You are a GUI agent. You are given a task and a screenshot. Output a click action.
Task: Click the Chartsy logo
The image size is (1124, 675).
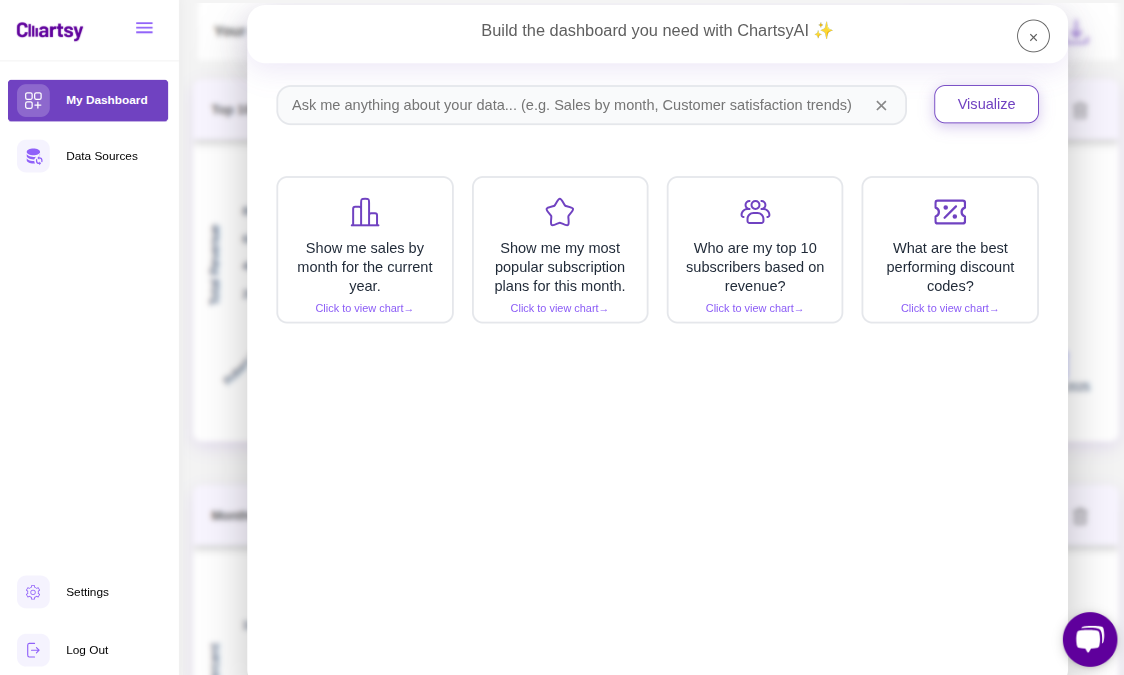pyautogui.click(x=49, y=31)
